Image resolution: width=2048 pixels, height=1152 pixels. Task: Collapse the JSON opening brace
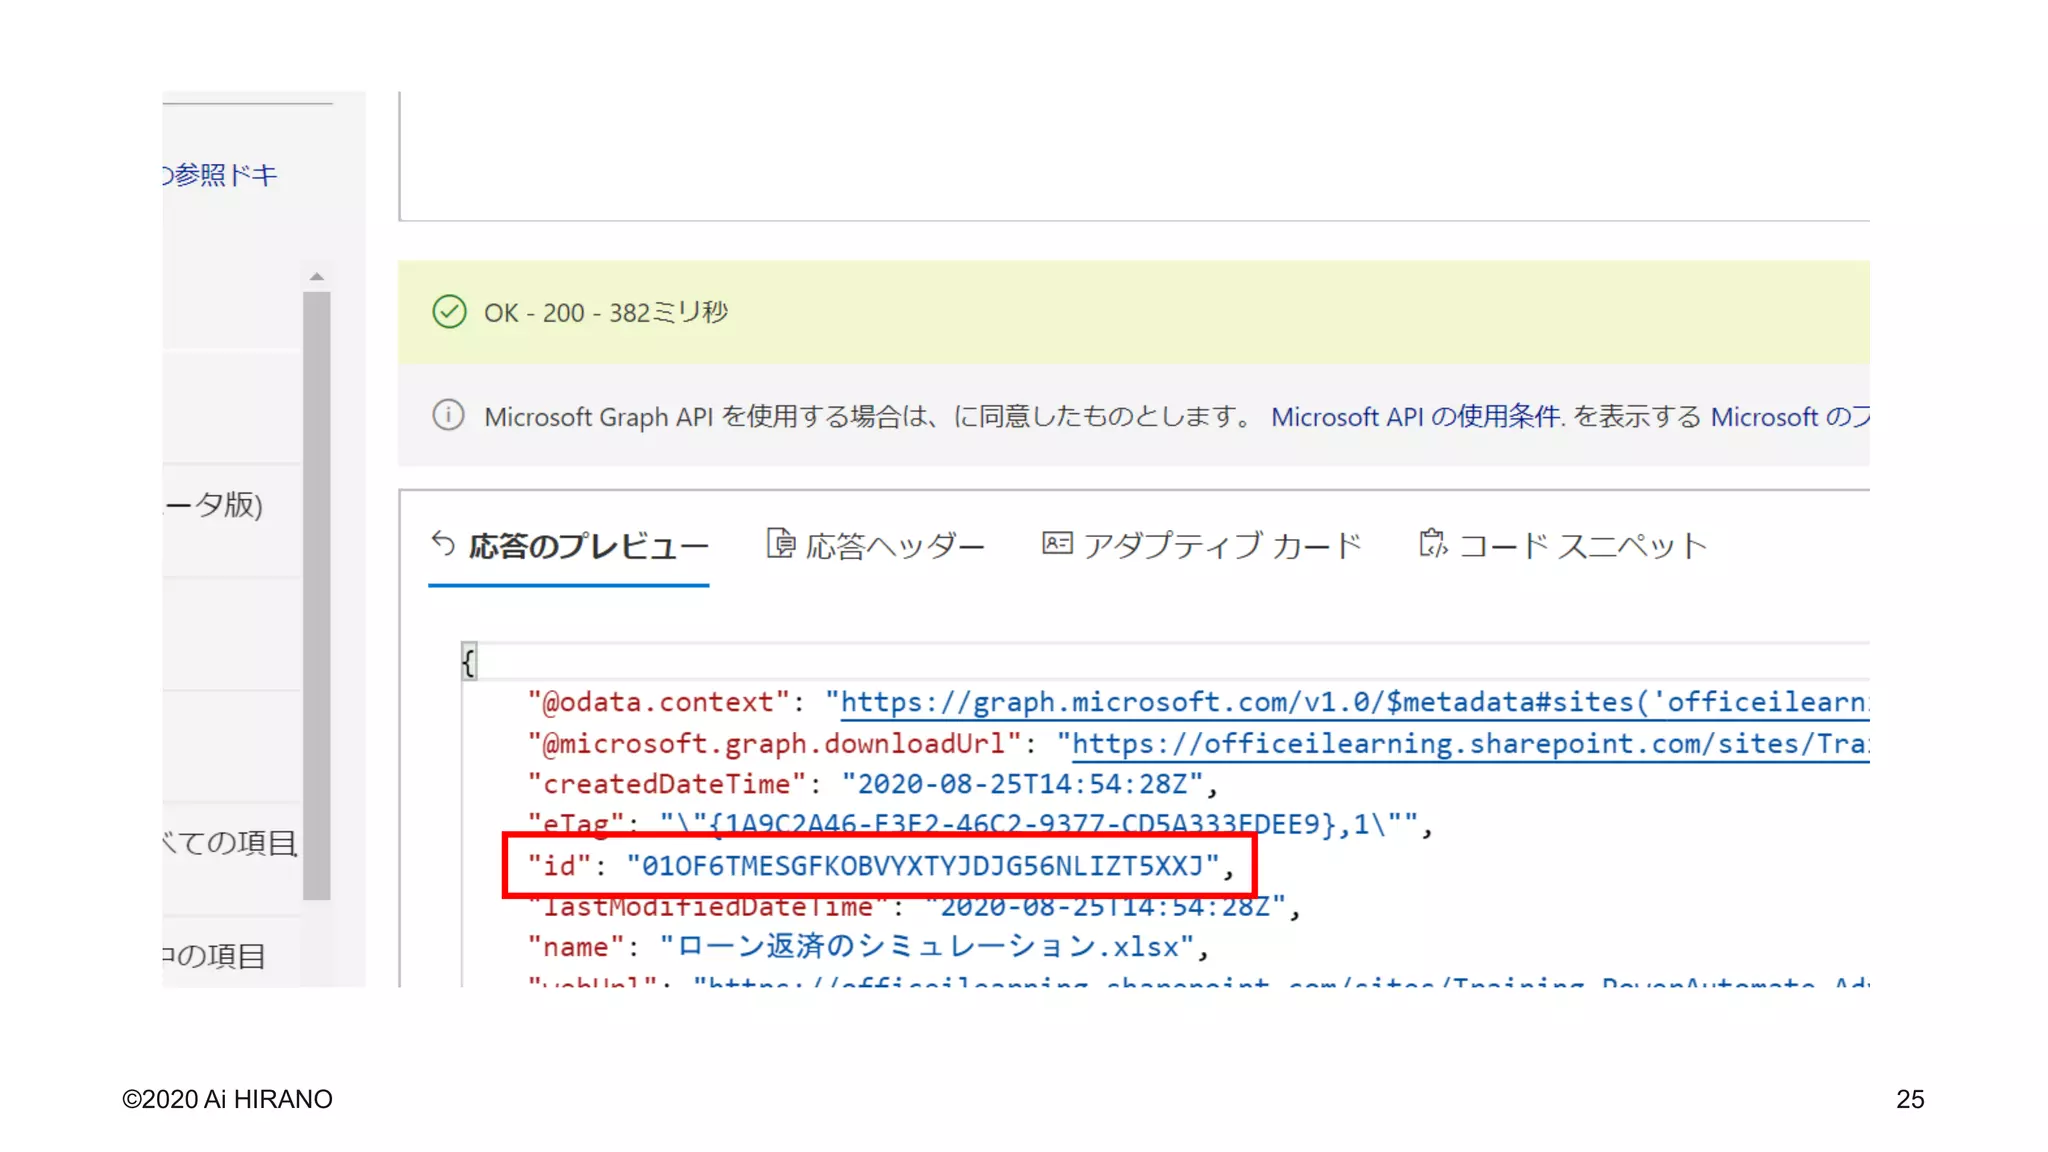[468, 661]
